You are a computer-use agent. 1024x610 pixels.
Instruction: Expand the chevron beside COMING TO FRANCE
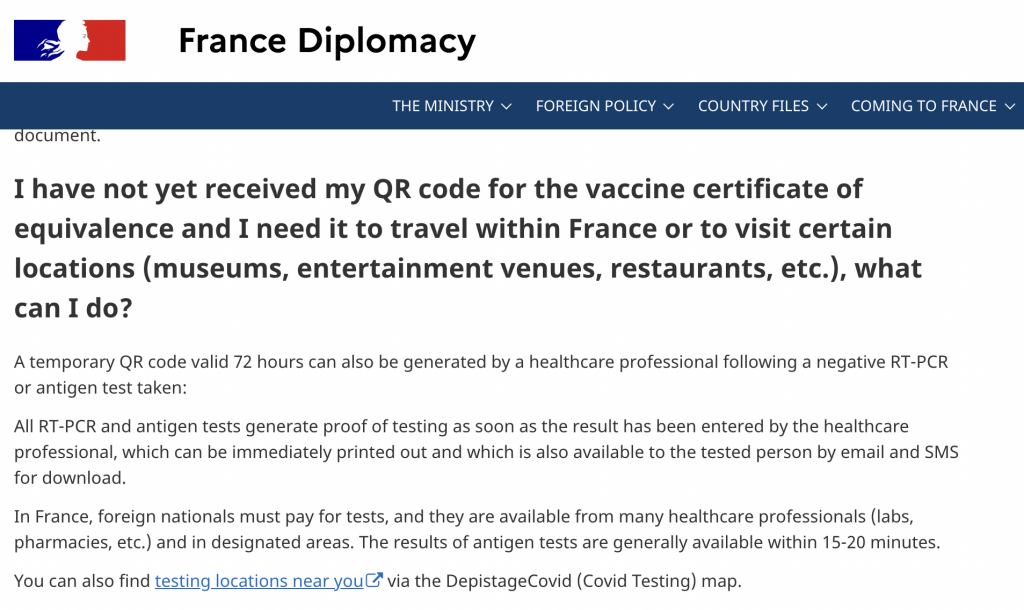(x=1010, y=106)
